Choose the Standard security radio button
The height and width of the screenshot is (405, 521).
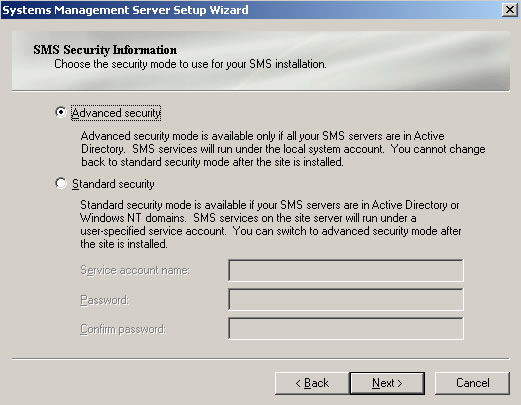61,183
